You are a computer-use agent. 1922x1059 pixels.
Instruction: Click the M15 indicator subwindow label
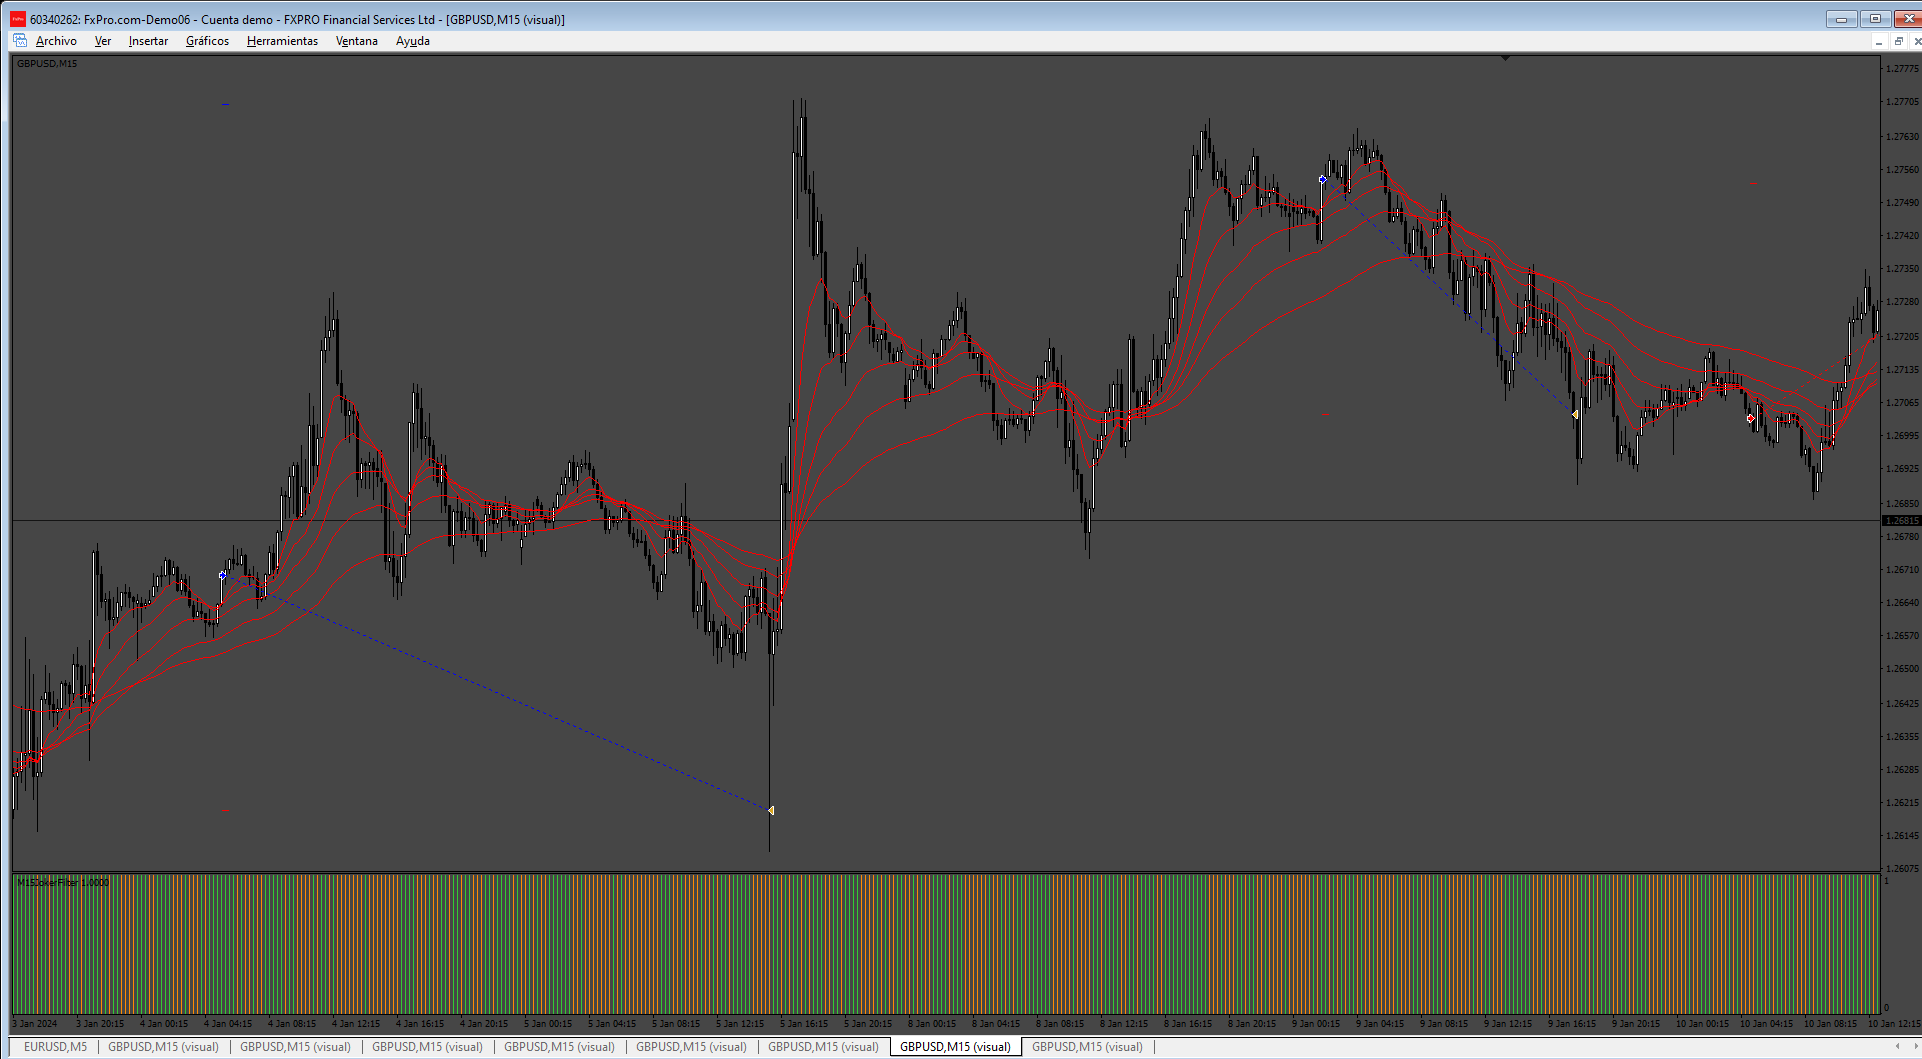(63, 882)
